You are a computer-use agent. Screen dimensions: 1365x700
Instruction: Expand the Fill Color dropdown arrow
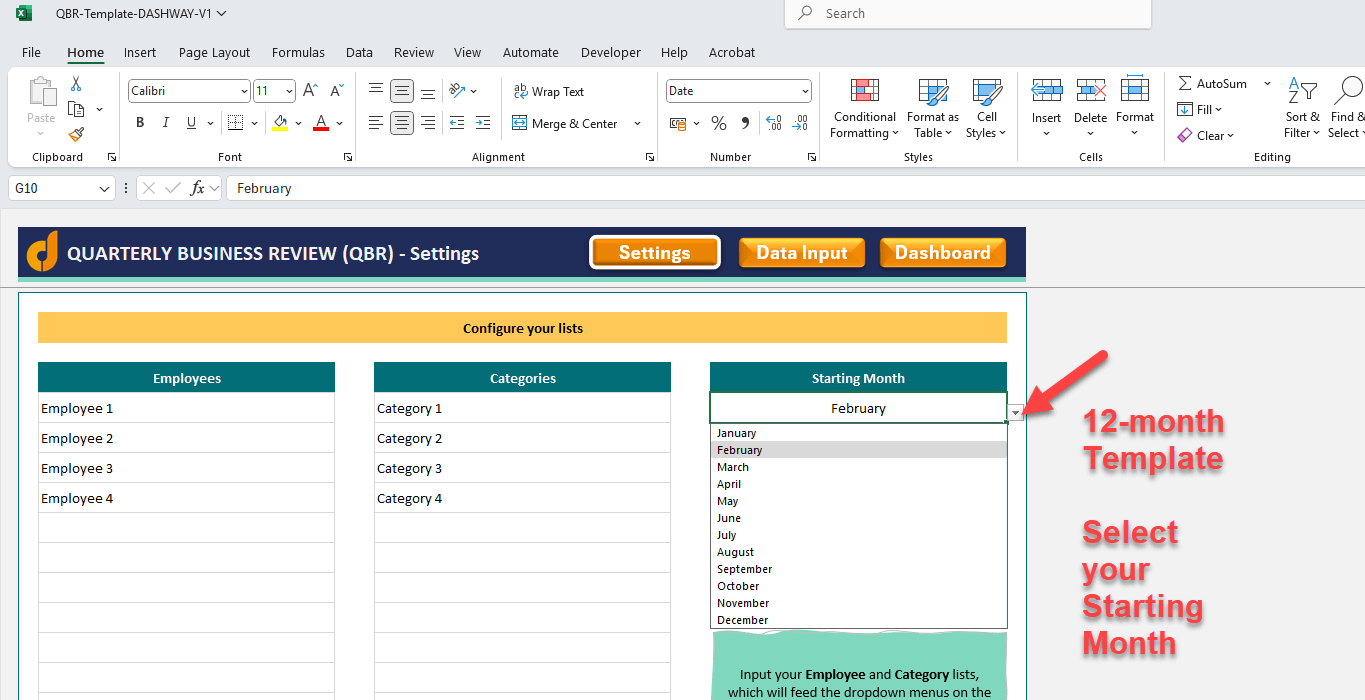click(x=297, y=123)
